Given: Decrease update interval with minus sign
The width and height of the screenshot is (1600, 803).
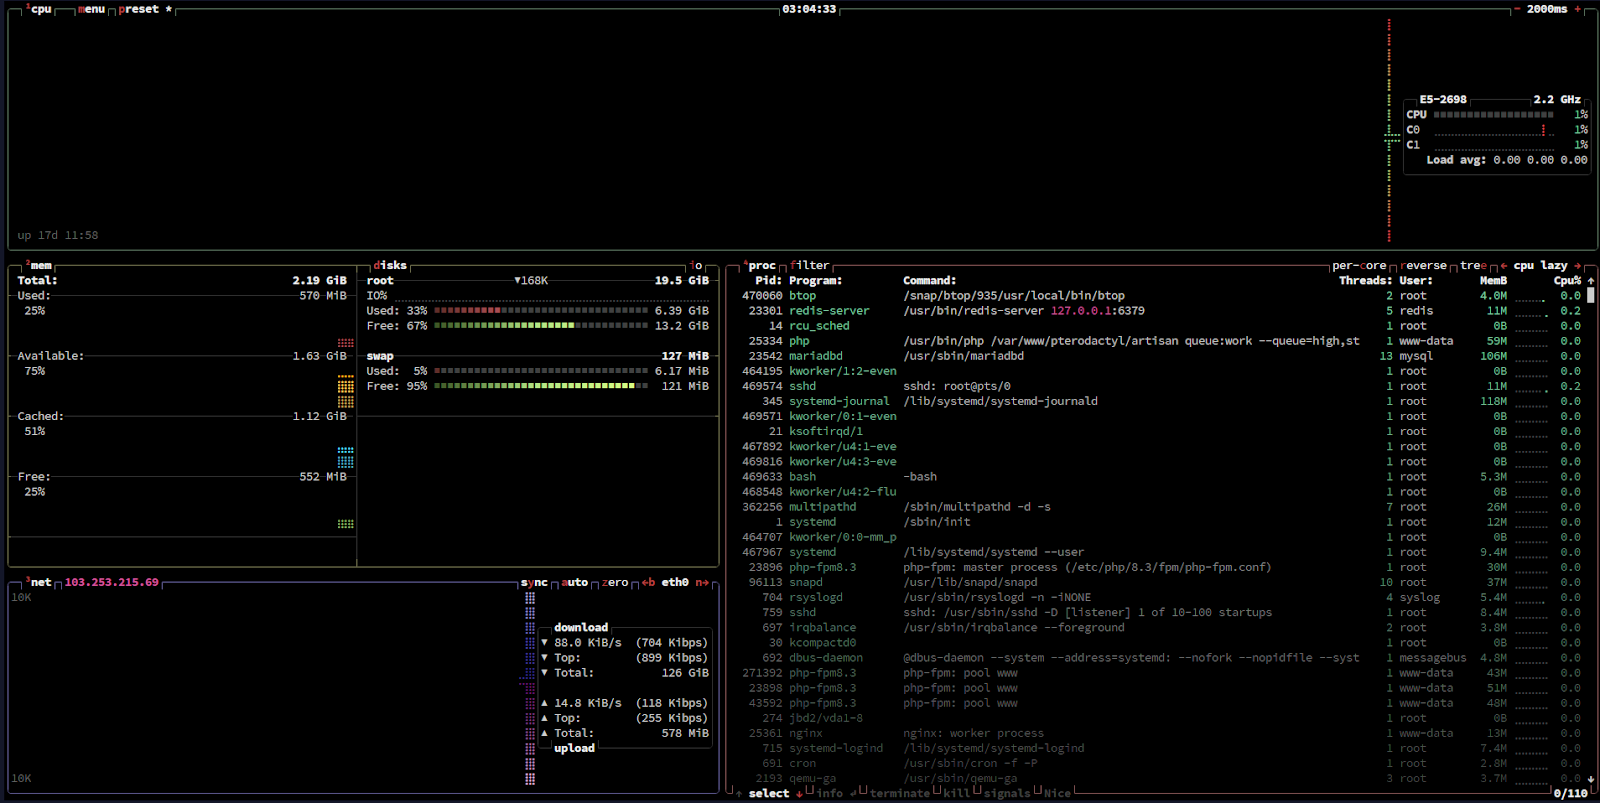Looking at the screenshot, I should coord(1517,9).
